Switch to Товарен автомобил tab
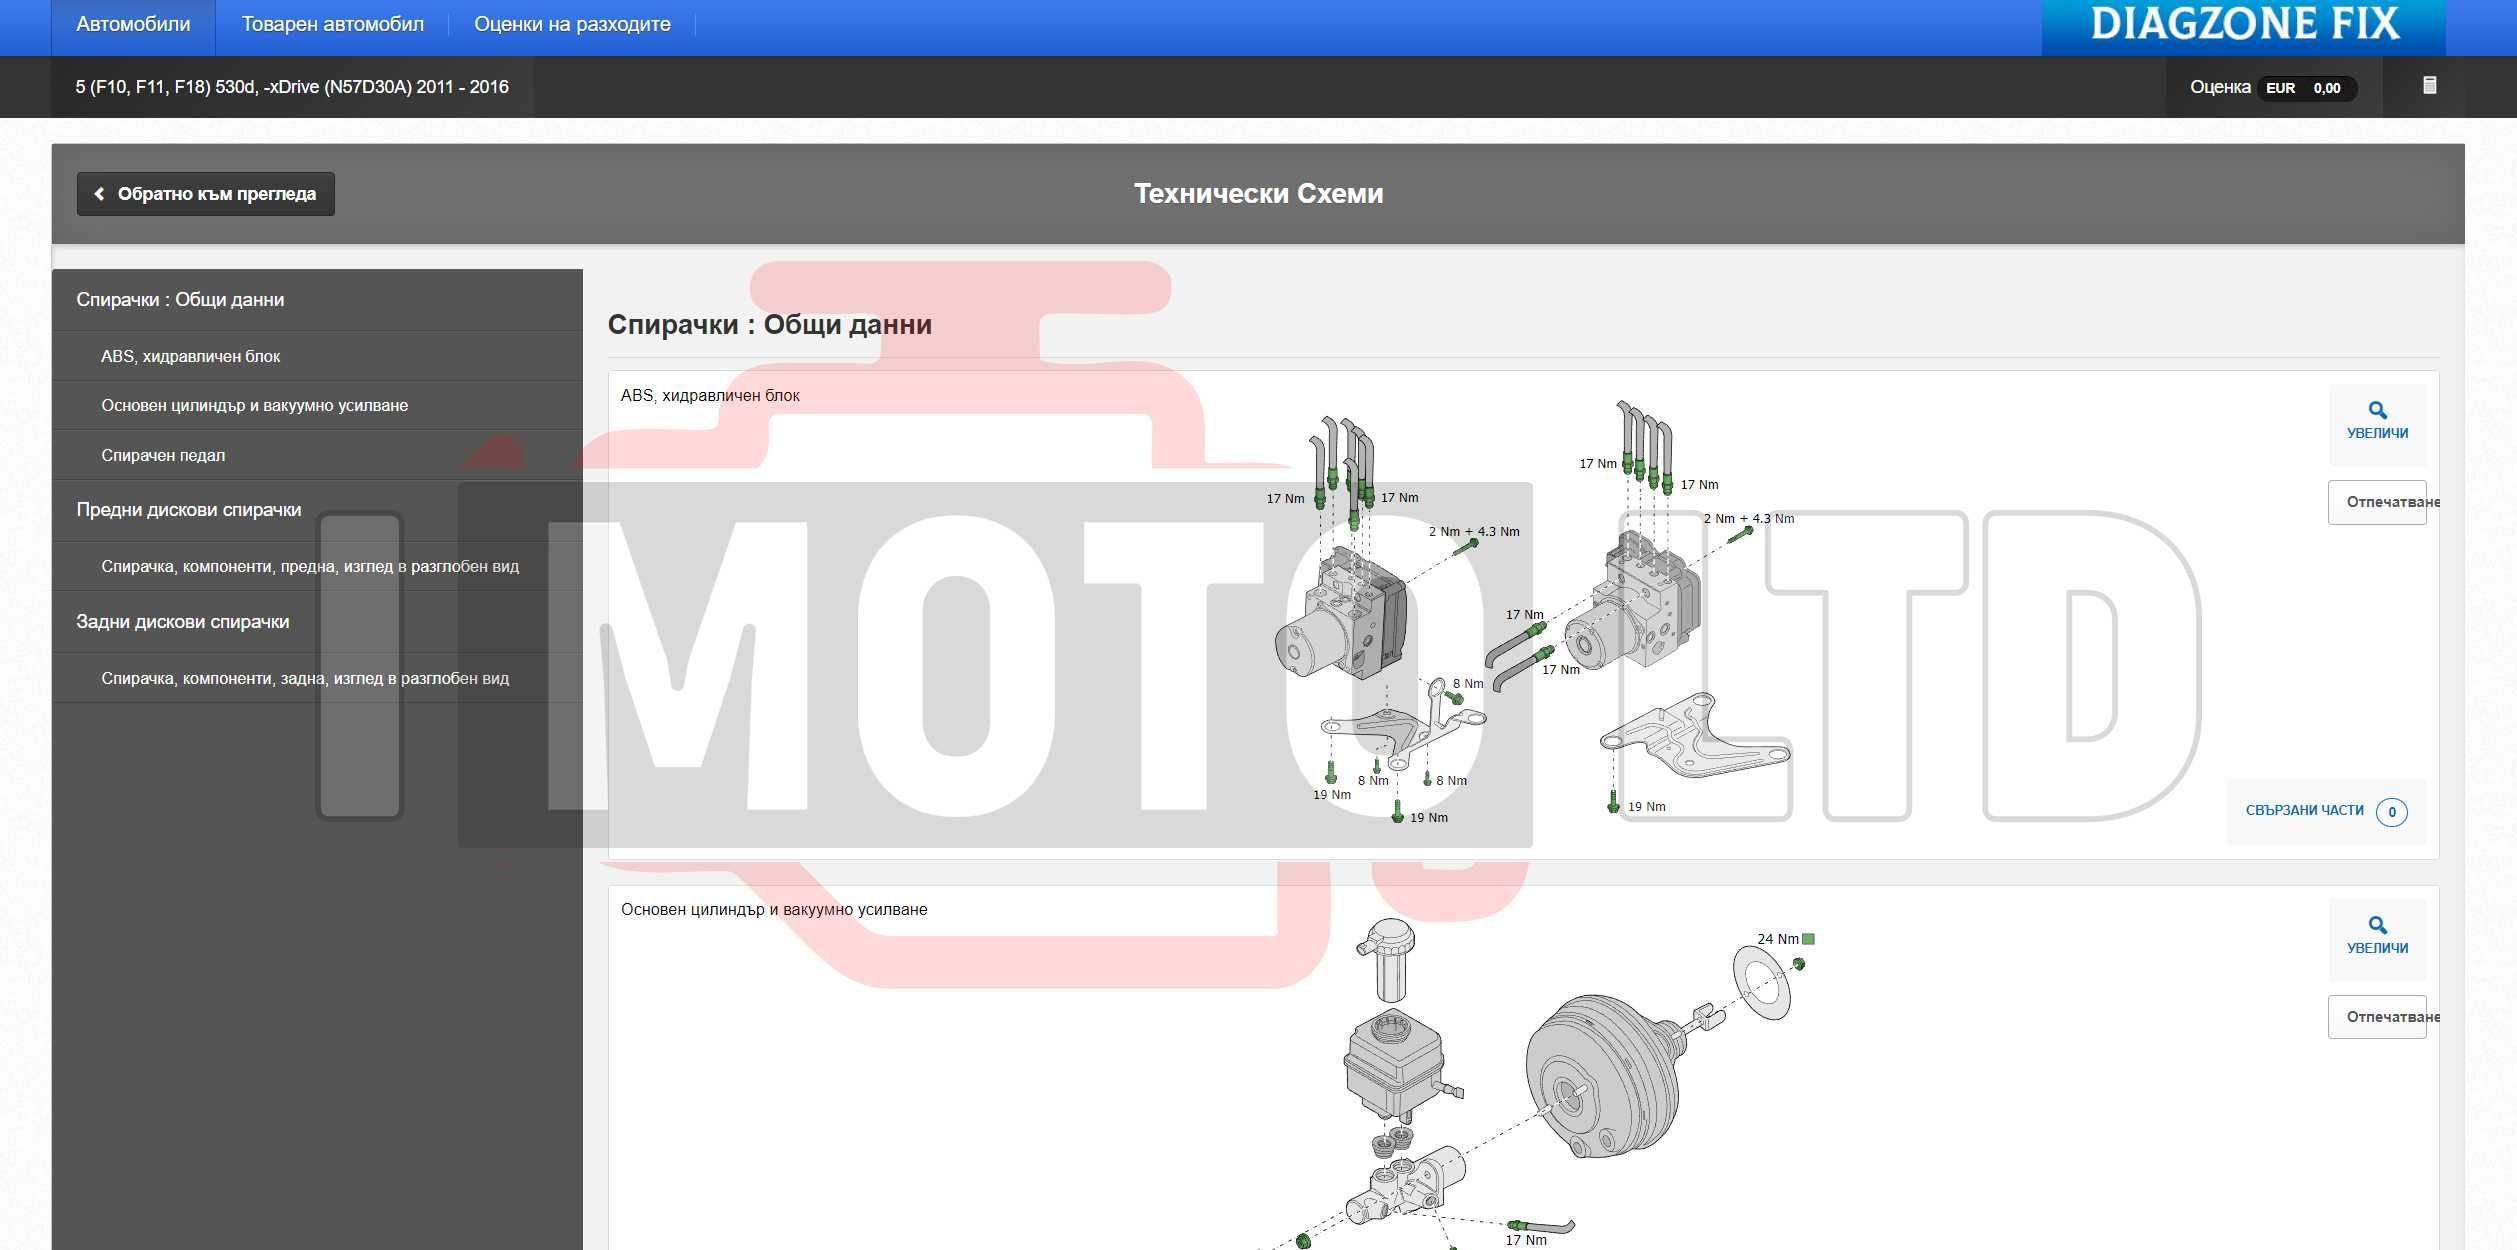Screen dimensions: 2517x1250 tap(332, 25)
